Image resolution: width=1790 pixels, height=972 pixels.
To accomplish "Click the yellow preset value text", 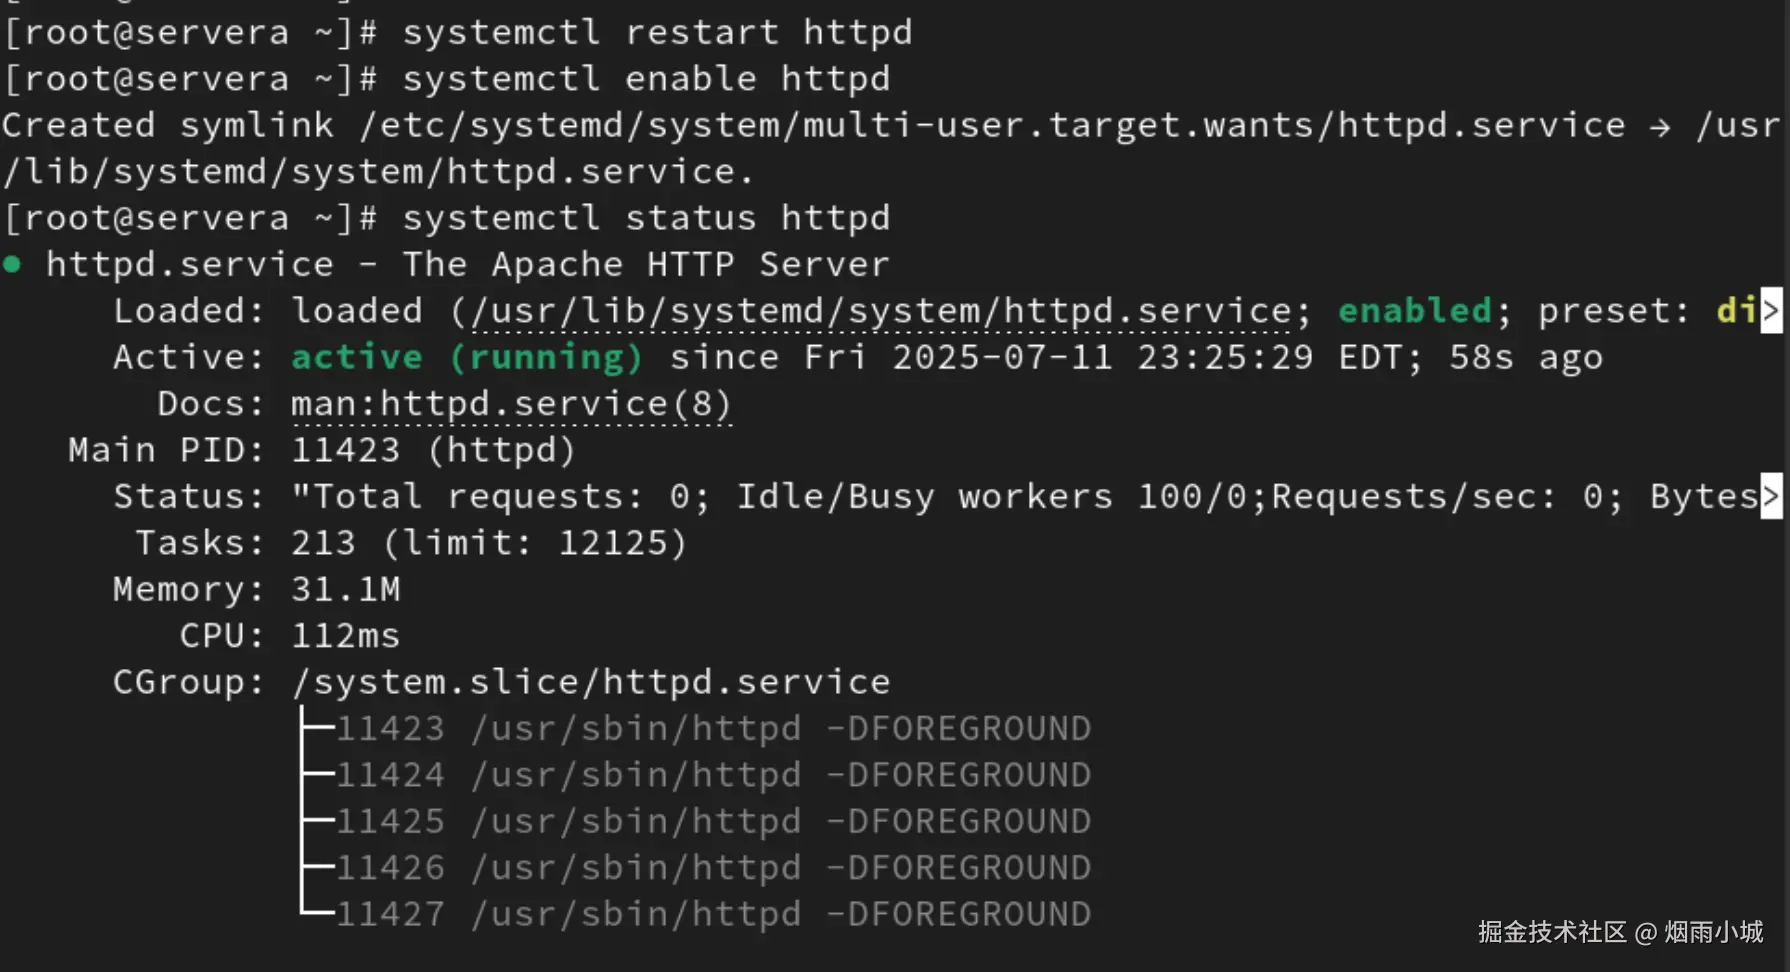I will tap(1737, 311).
